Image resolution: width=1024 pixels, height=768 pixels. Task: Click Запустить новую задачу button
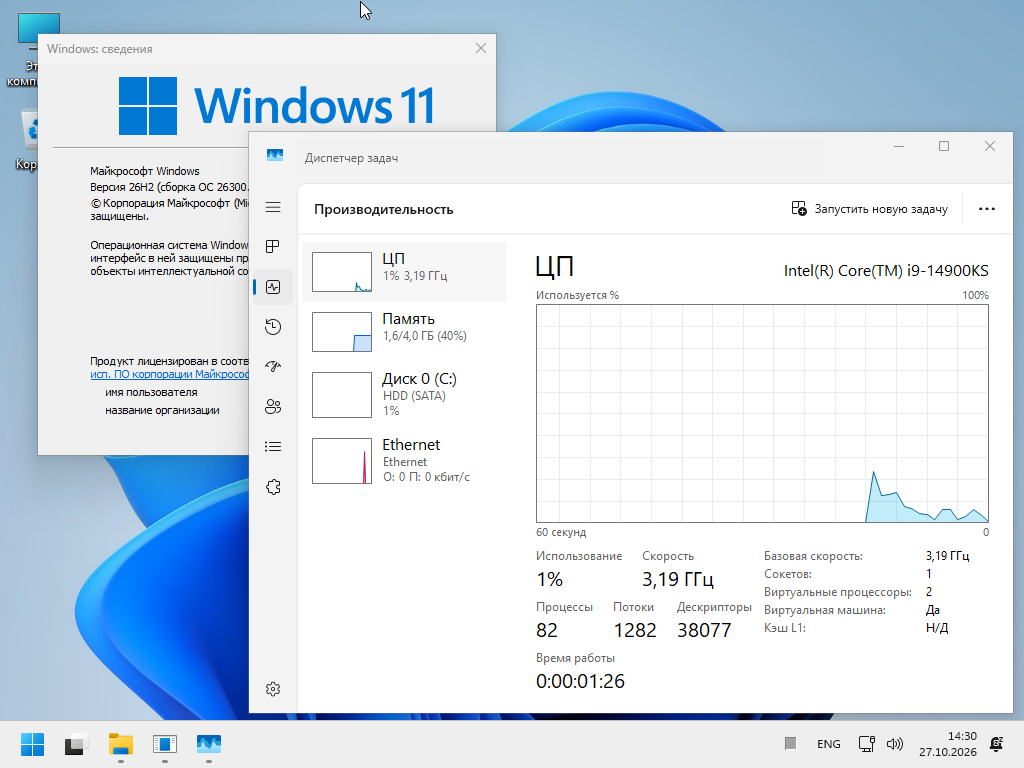coord(869,209)
